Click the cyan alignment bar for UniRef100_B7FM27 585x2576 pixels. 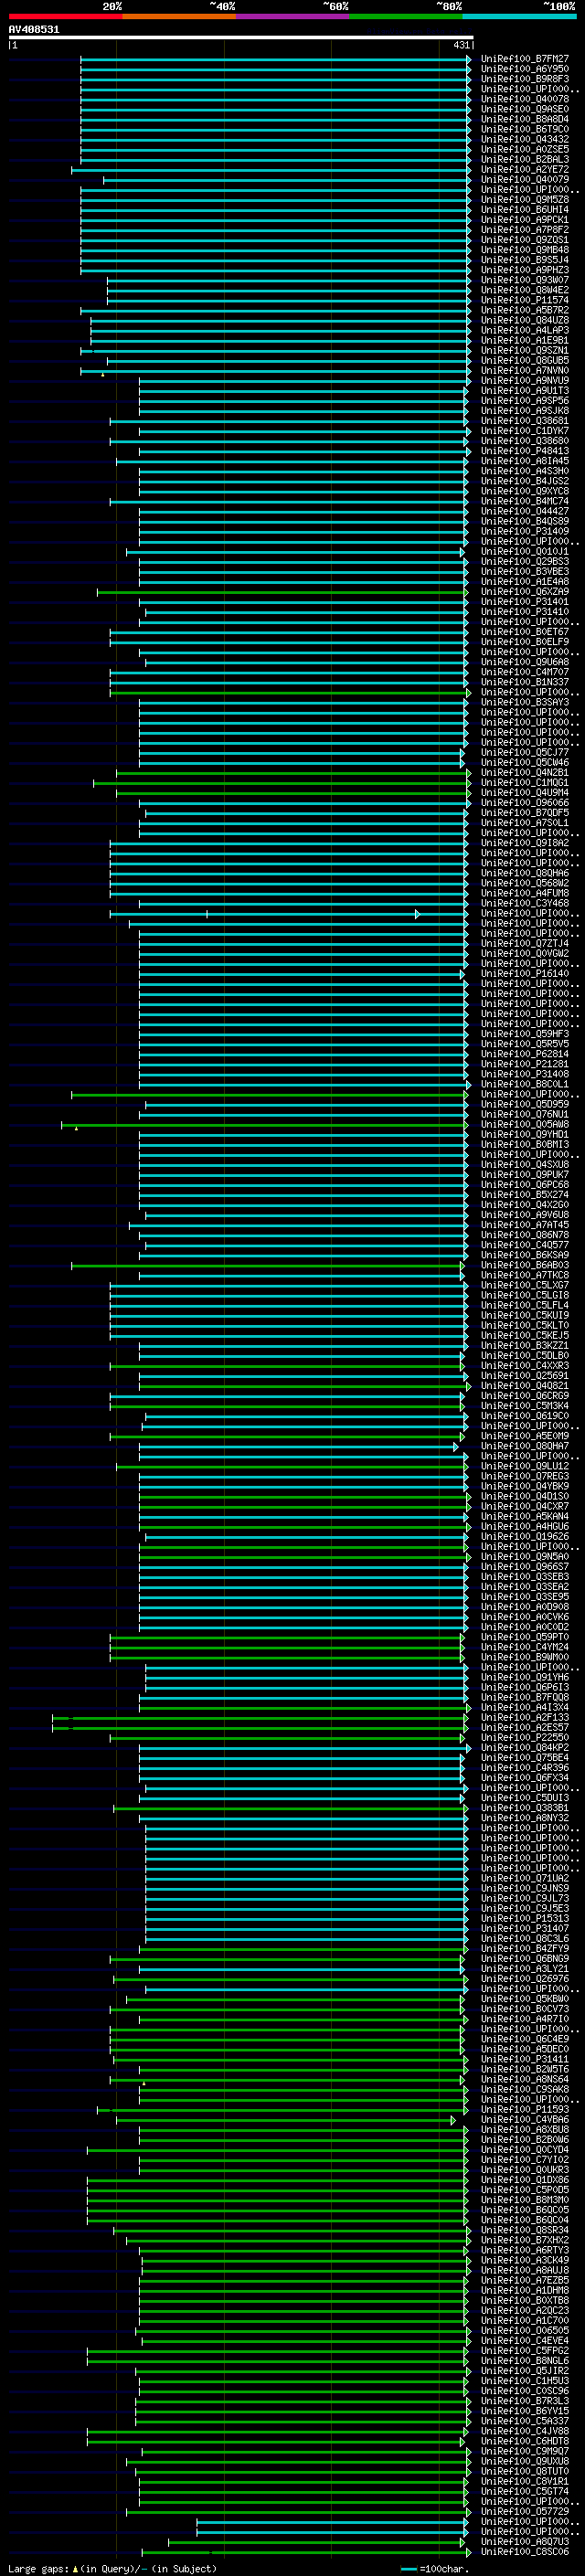click(x=276, y=59)
